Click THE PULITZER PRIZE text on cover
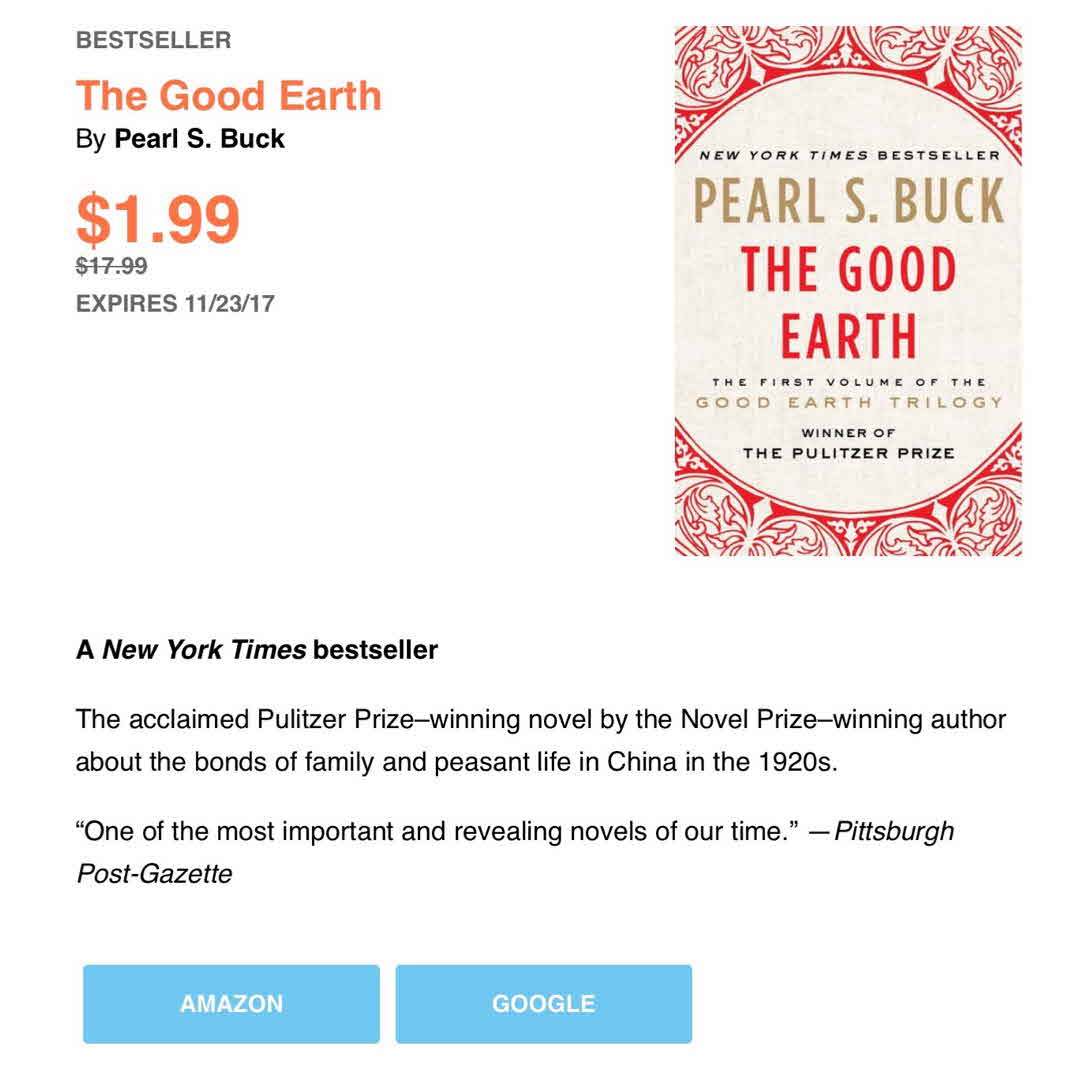This screenshot has width=1080, height=1080. [848, 453]
